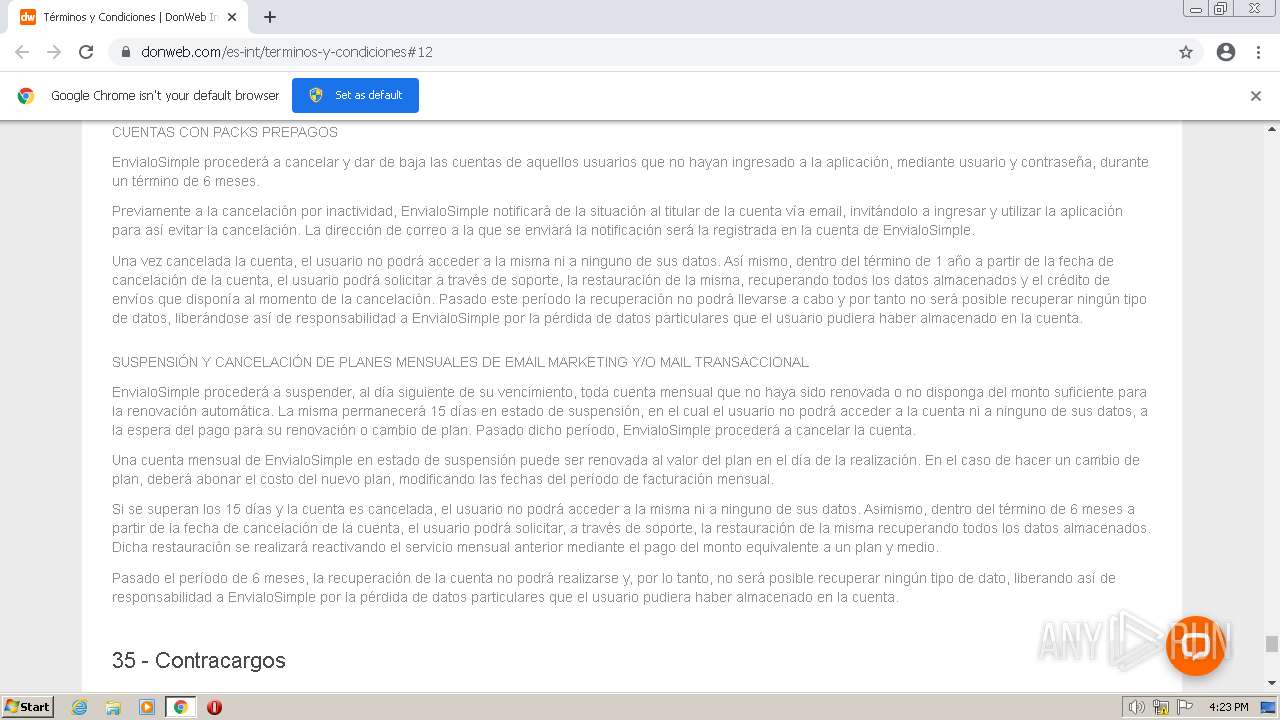
Task: Click the Google Chrome isn't your default browser text
Action: pos(165,96)
